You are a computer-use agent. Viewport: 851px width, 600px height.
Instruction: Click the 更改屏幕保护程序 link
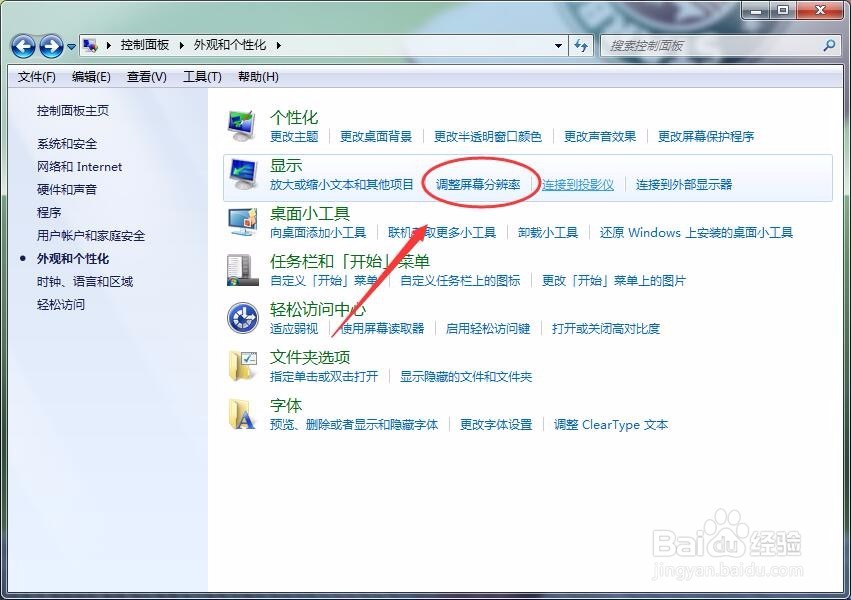[706, 136]
